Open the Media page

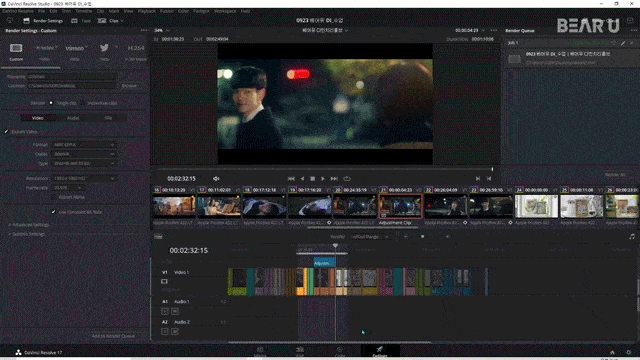tap(260, 351)
